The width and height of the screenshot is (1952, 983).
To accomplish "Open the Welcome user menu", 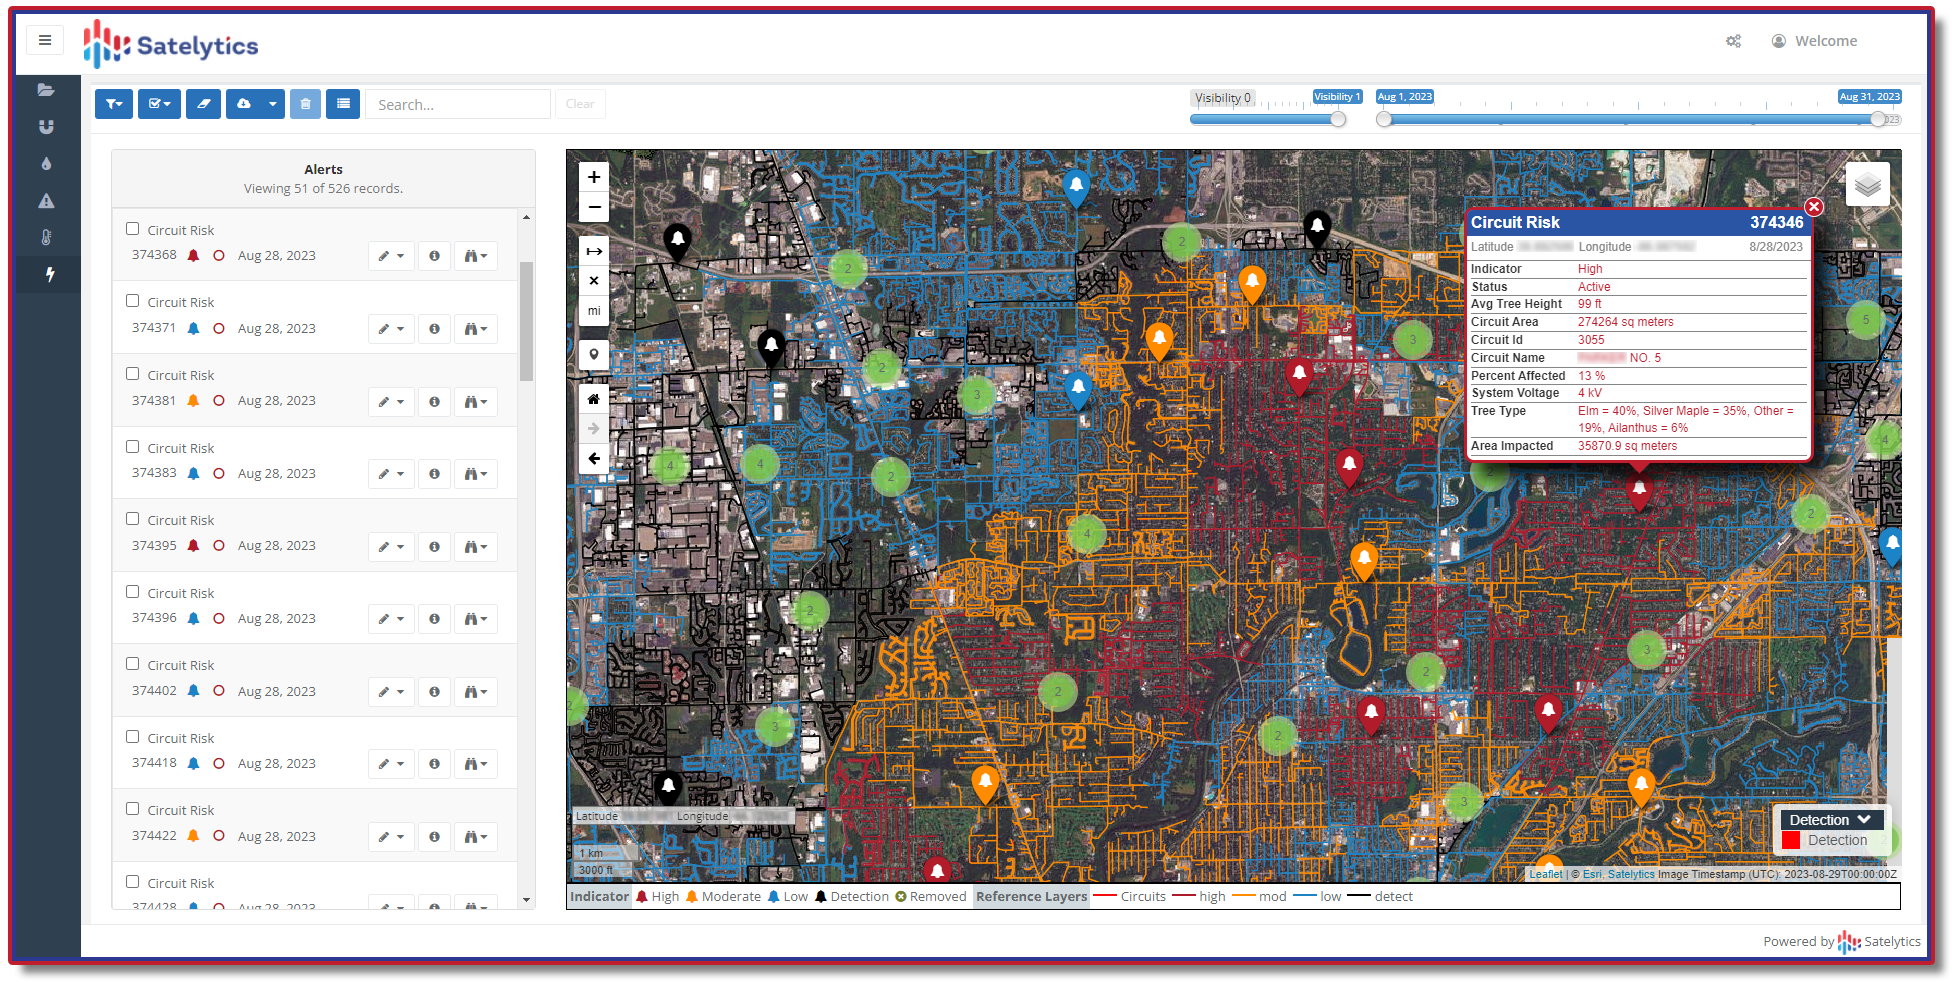I will pos(1814,41).
